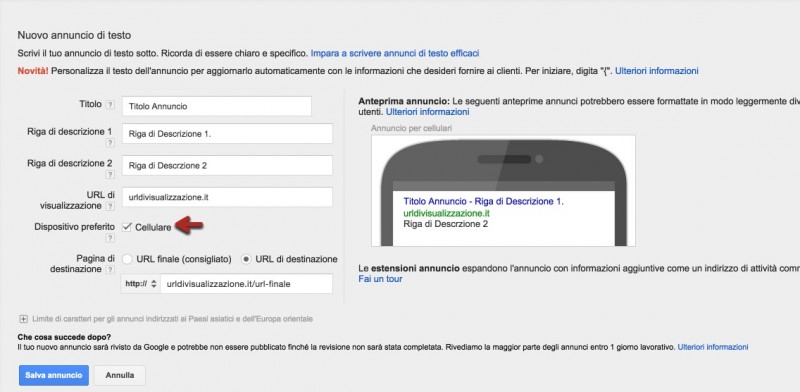Open help icon next to Titolo
Screen dimensions: 800x392
110,105
